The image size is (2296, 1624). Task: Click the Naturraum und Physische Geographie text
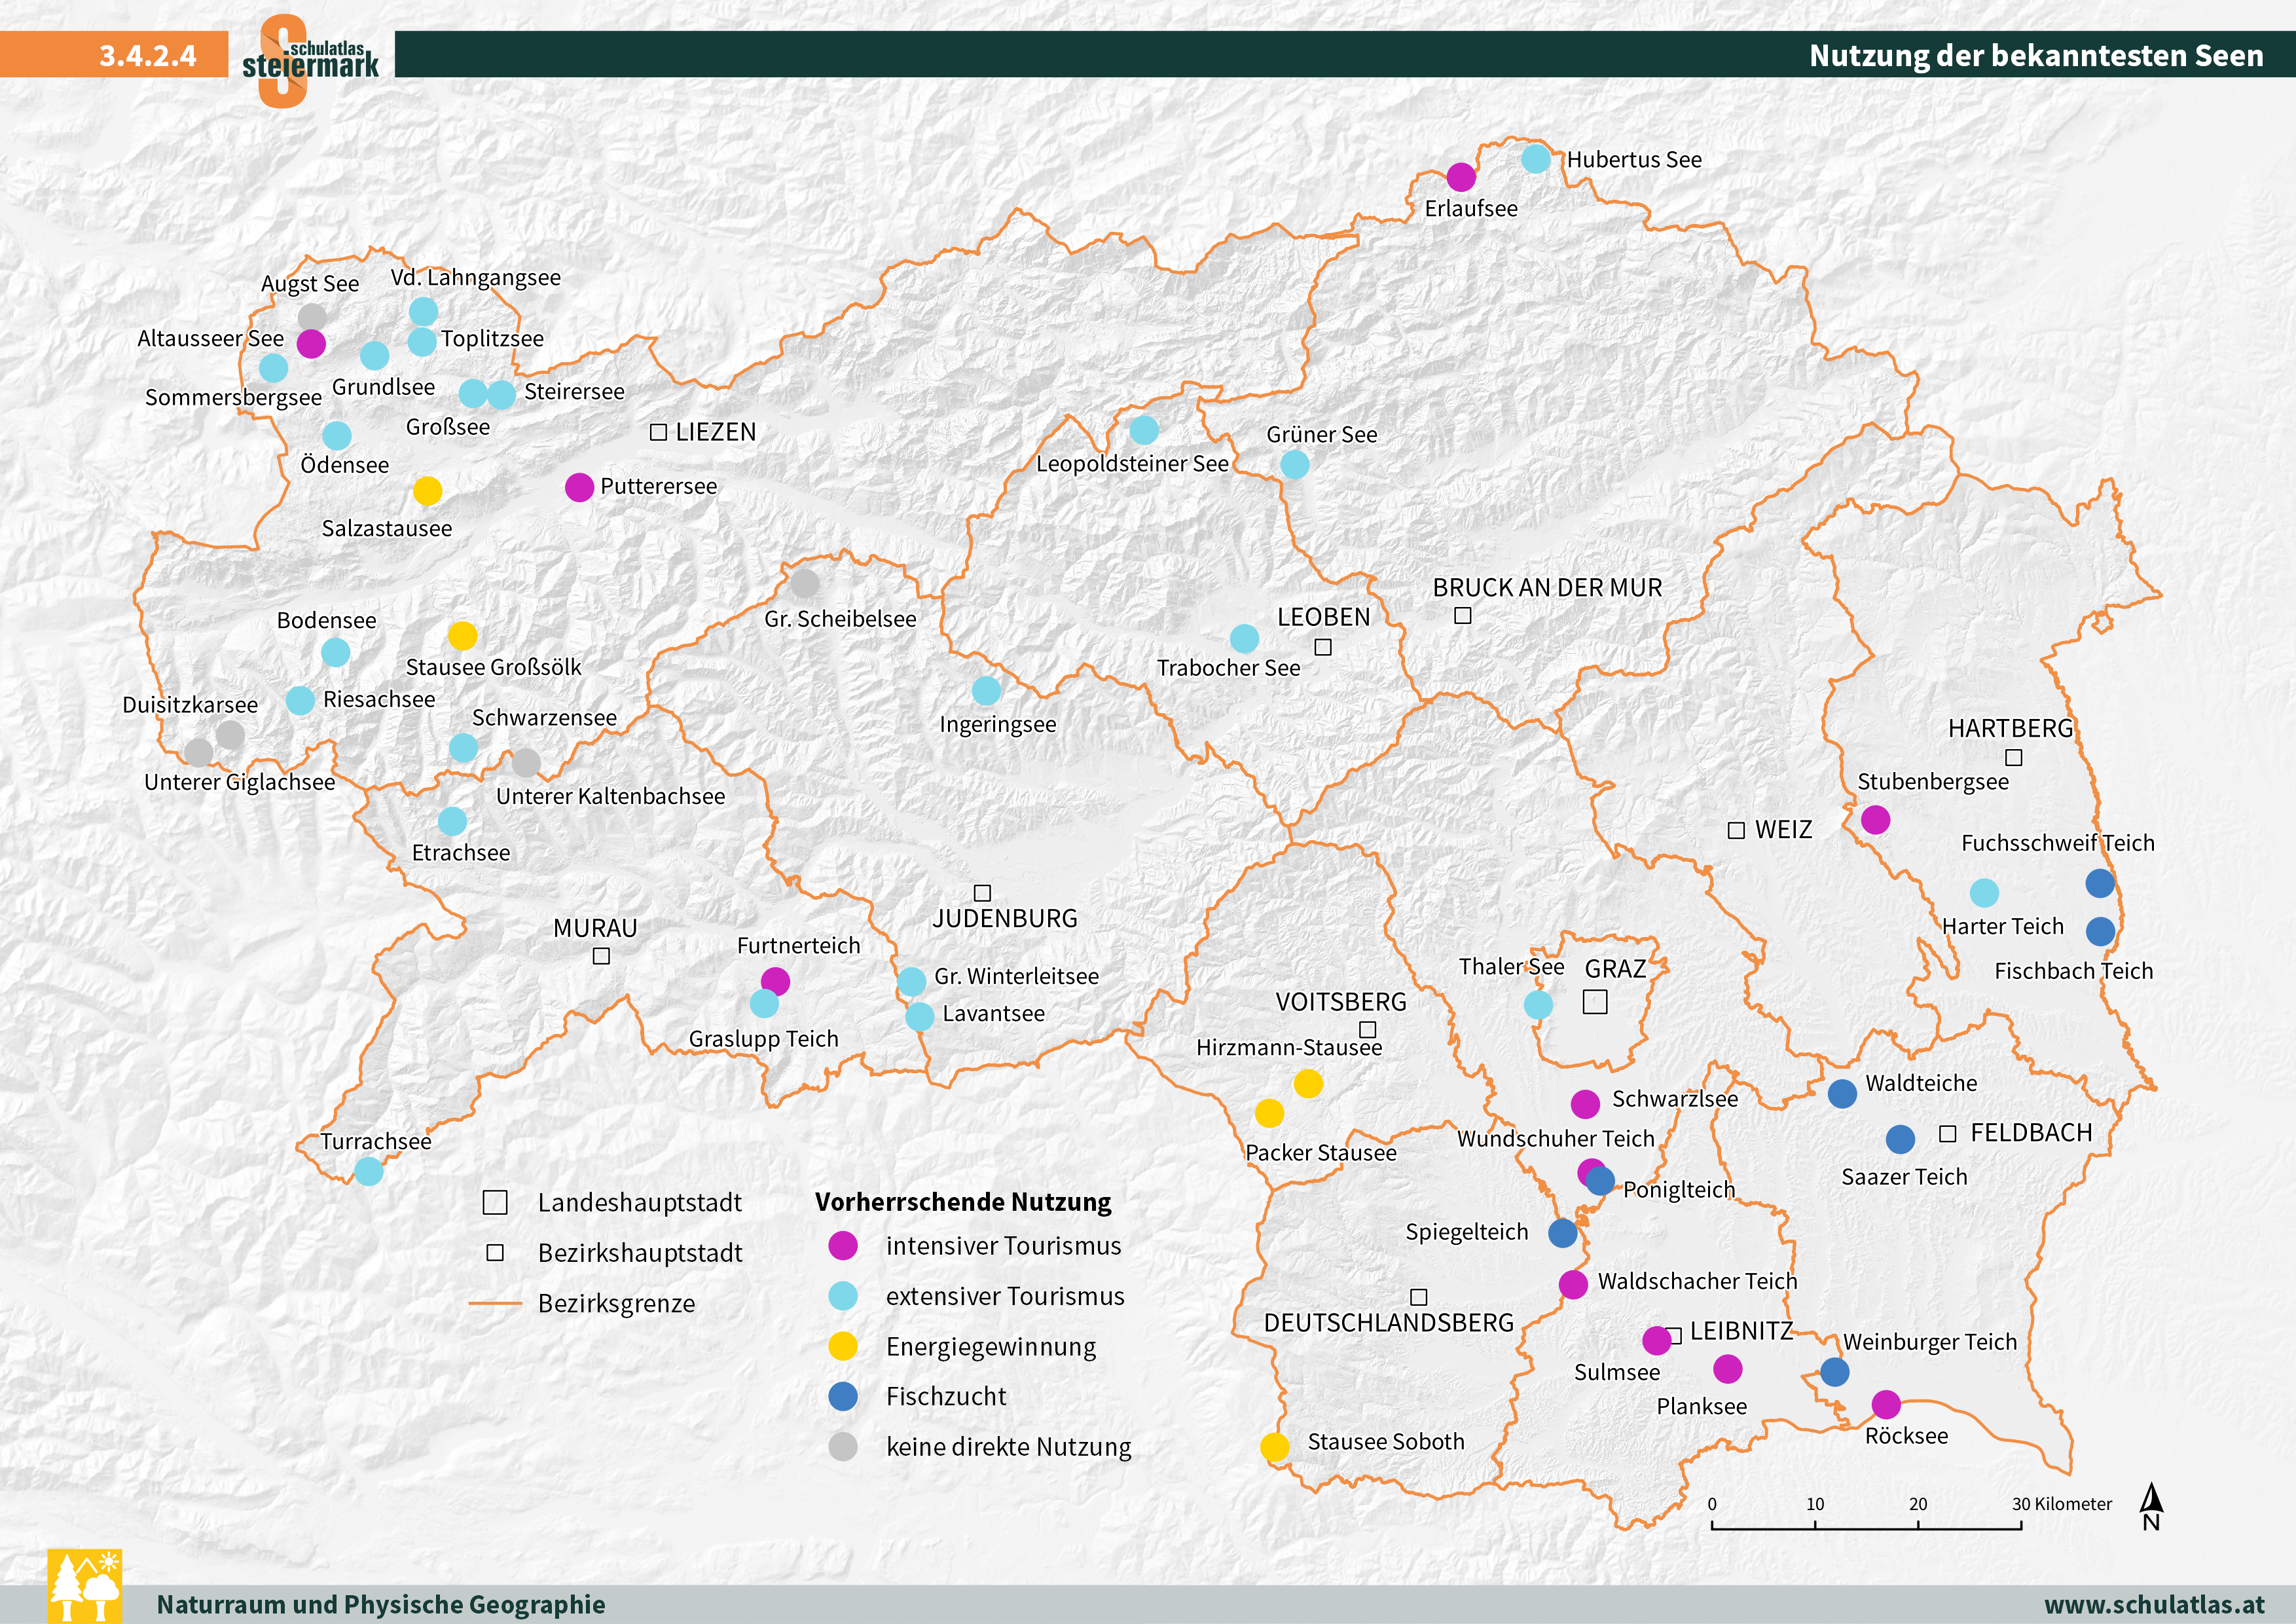(x=381, y=1604)
